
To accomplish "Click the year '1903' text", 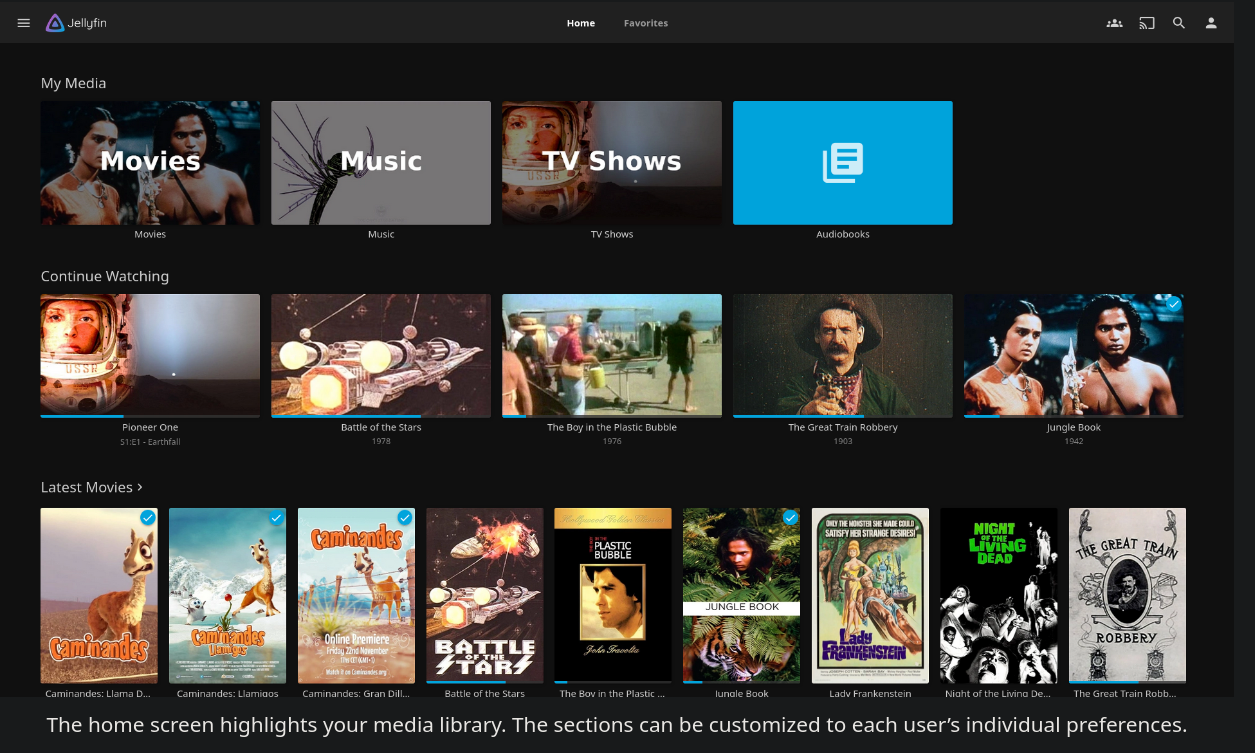I will (843, 441).
